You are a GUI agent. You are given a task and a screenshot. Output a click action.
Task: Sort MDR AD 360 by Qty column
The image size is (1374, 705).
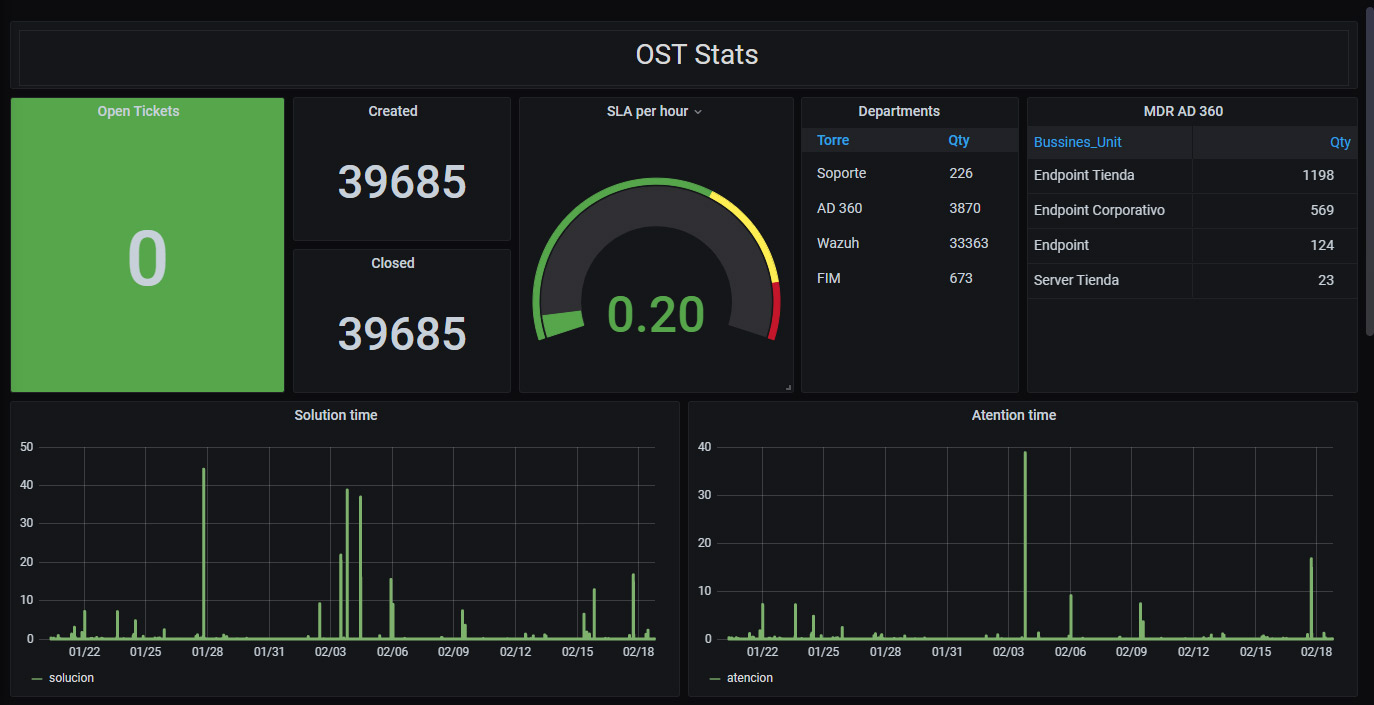coord(1339,142)
